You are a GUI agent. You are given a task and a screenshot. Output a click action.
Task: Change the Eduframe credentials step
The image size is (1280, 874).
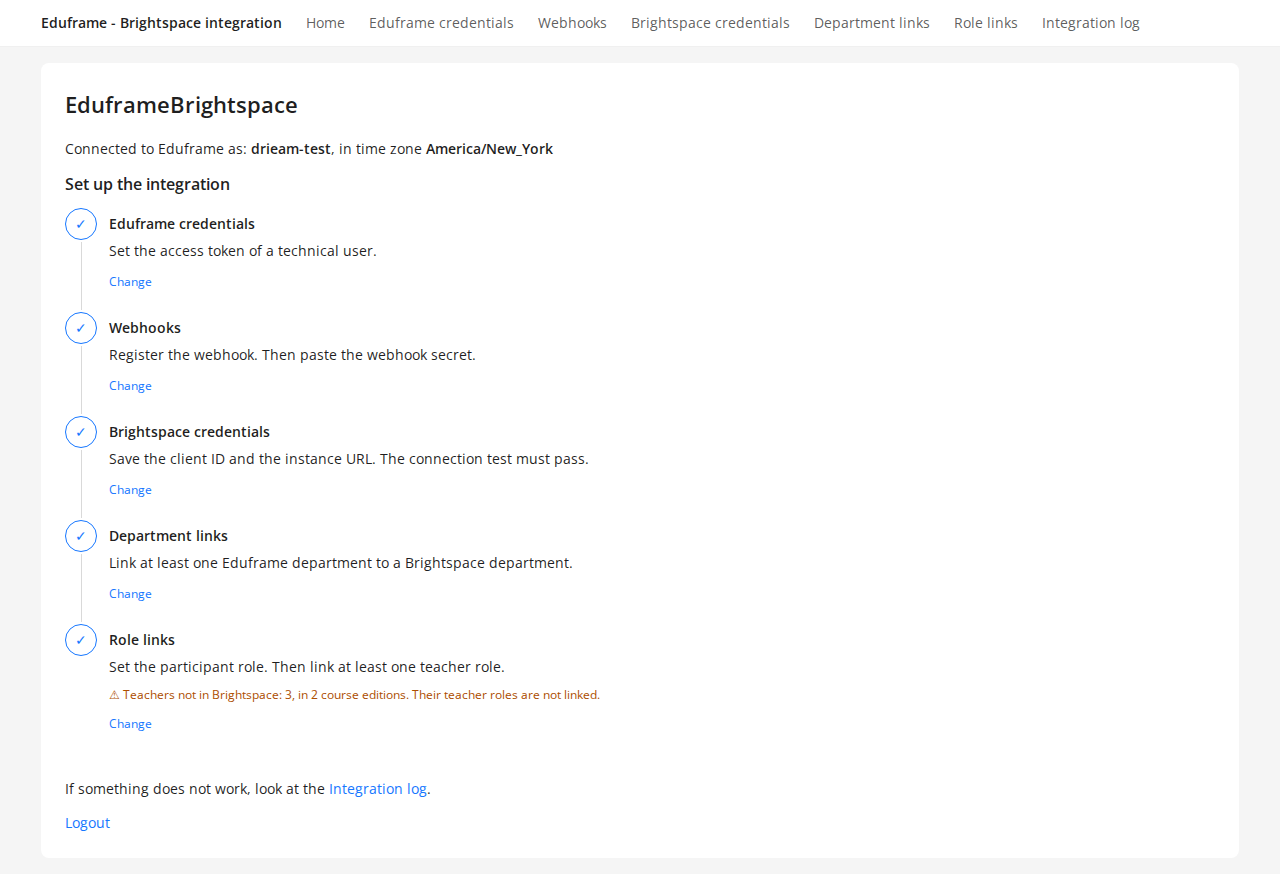(130, 282)
